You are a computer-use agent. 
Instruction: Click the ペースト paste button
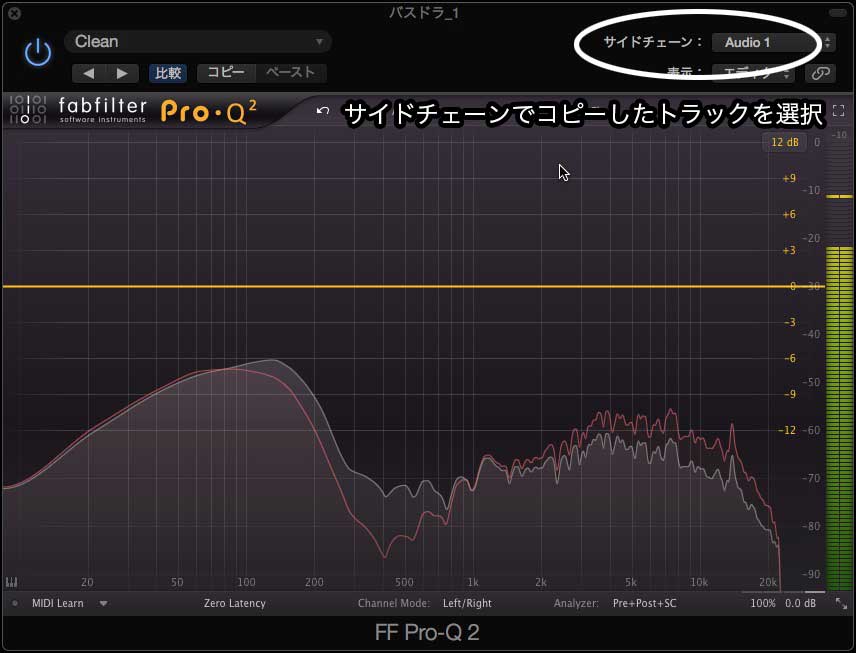[x=290, y=73]
